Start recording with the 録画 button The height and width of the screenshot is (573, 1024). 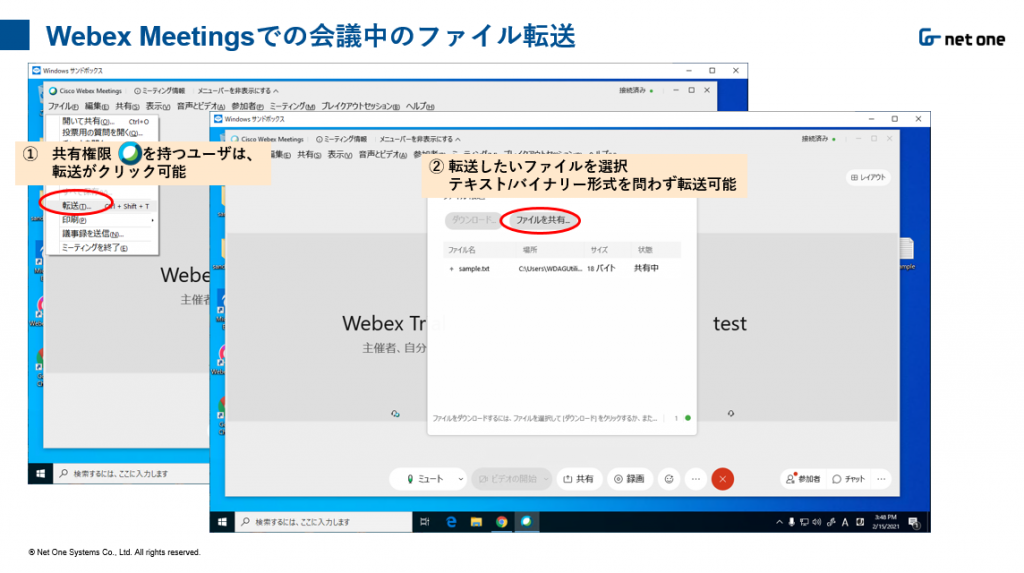[x=630, y=479]
